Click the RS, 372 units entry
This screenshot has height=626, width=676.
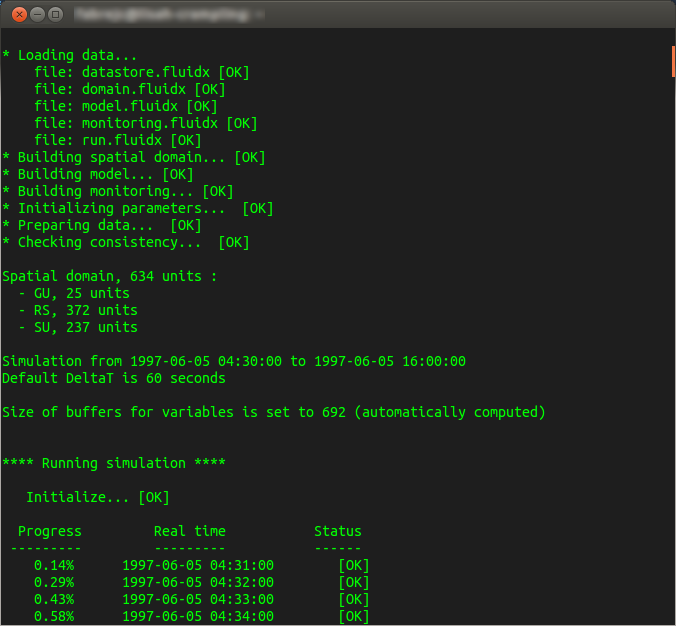(x=78, y=310)
